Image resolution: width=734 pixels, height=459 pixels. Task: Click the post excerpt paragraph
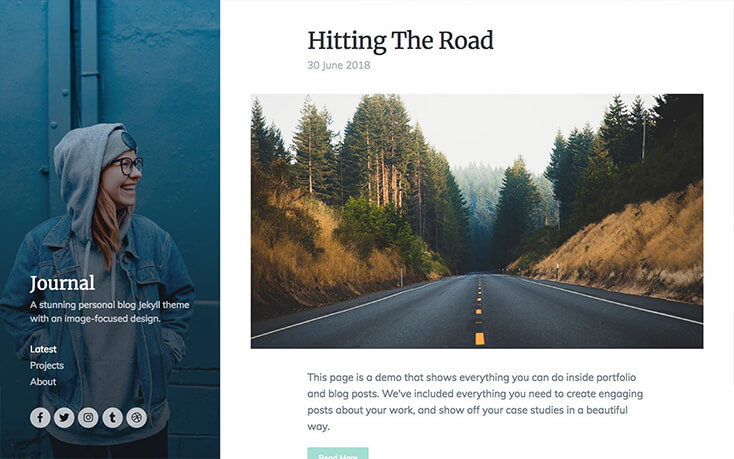(475, 402)
